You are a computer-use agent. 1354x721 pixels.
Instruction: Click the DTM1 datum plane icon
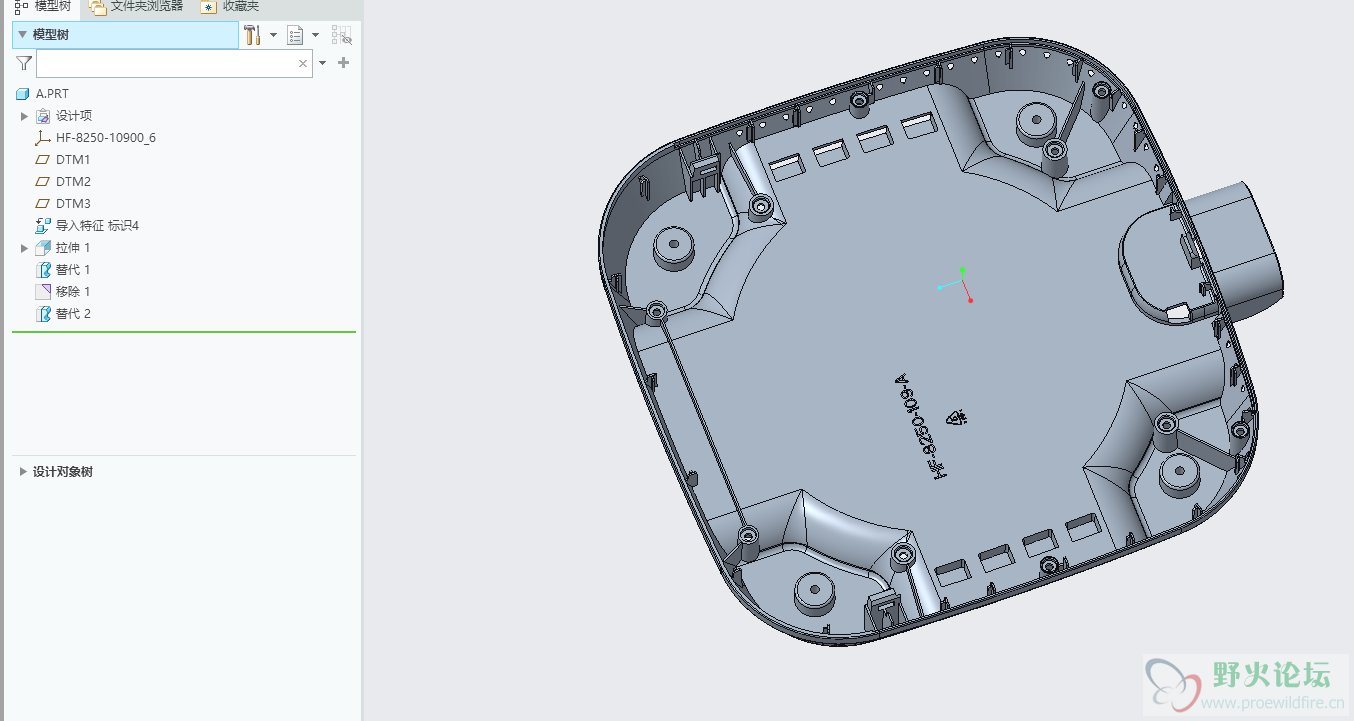click(43, 160)
